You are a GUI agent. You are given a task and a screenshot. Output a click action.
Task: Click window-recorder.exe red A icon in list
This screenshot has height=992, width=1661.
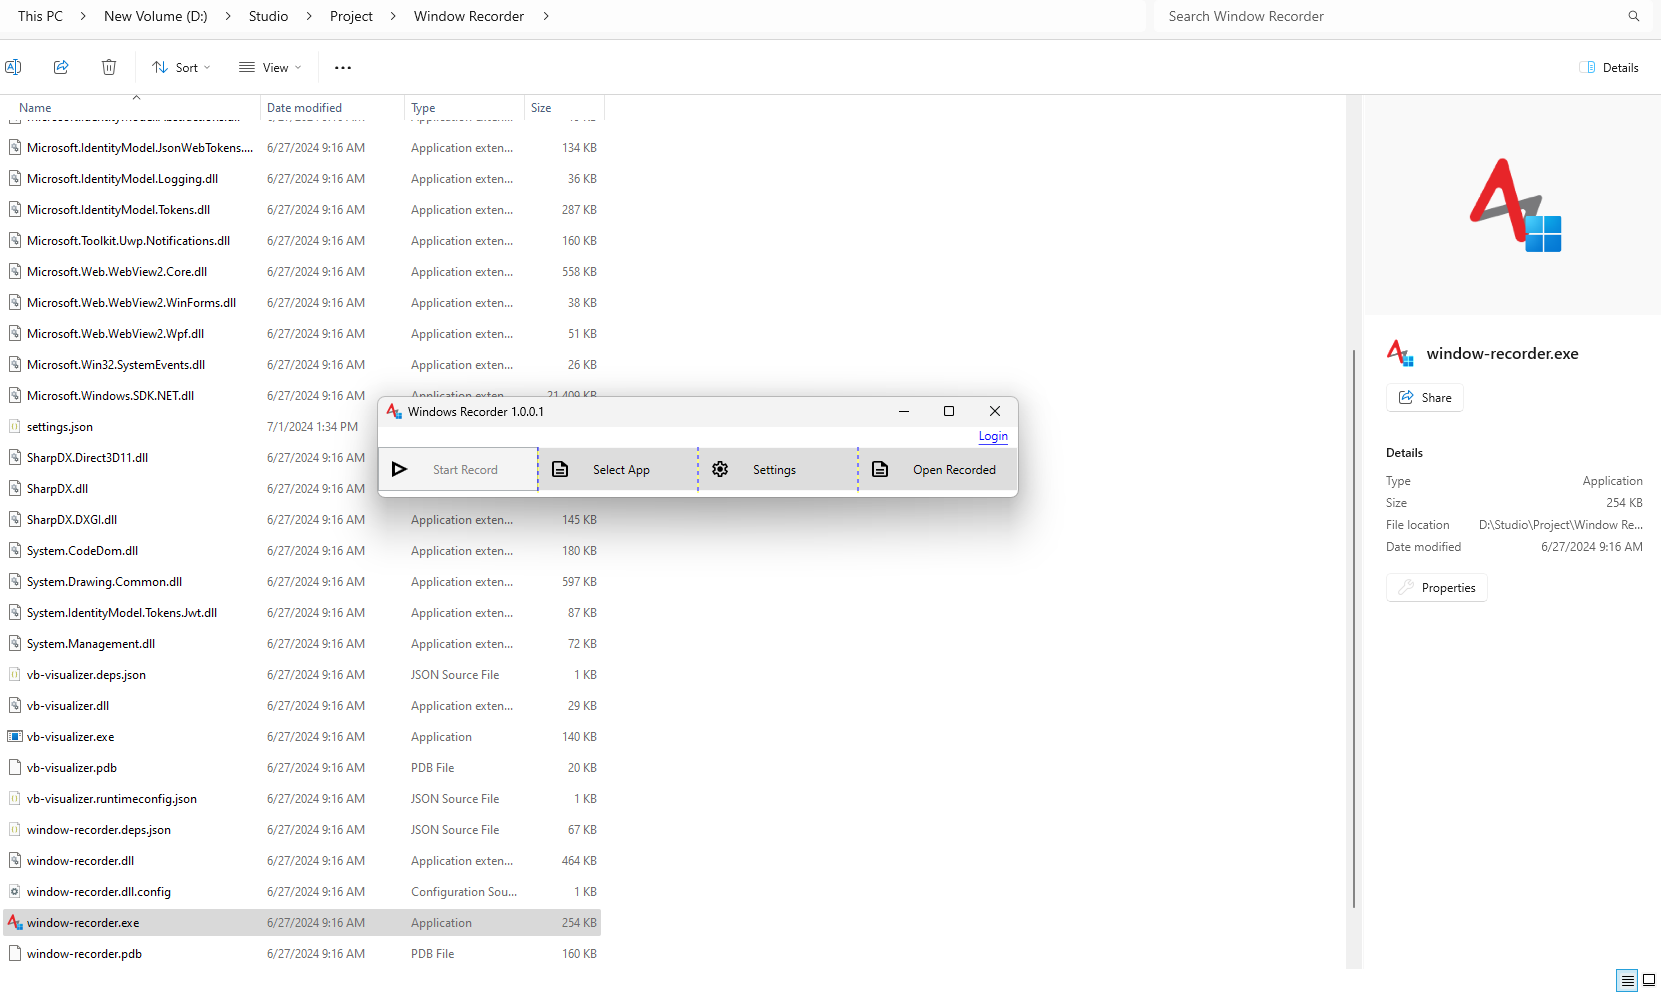click(15, 922)
